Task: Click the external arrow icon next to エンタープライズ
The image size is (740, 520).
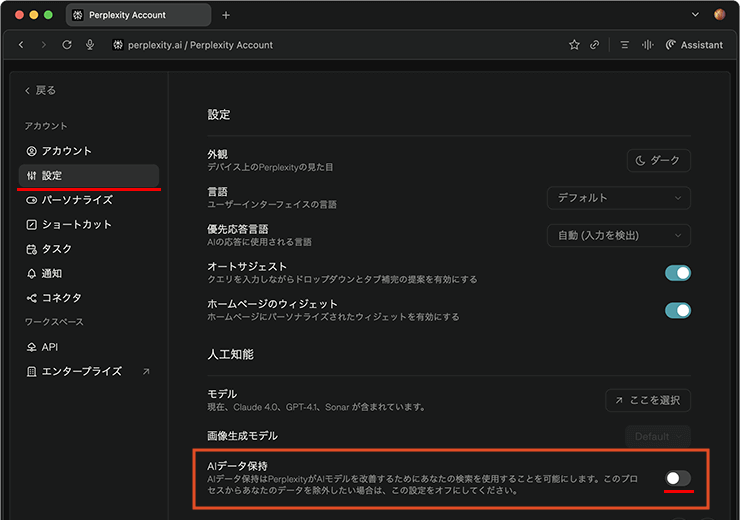Action: [146, 371]
